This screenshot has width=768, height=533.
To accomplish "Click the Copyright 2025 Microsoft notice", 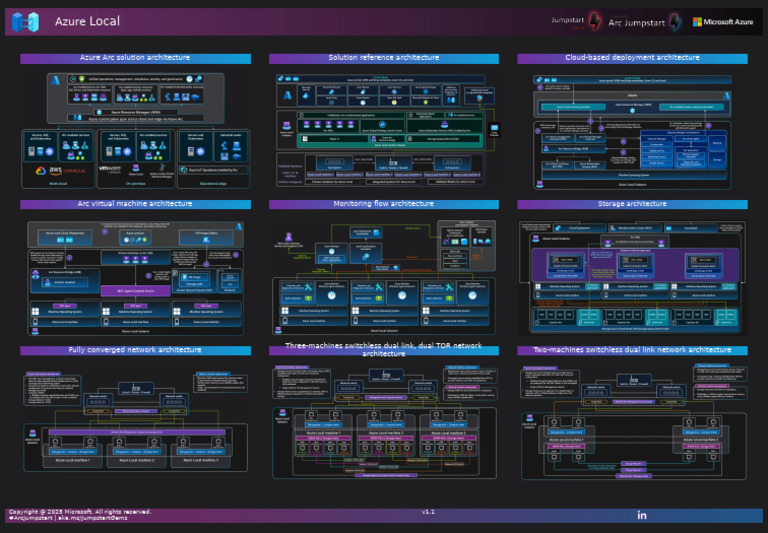I will click(80, 511).
